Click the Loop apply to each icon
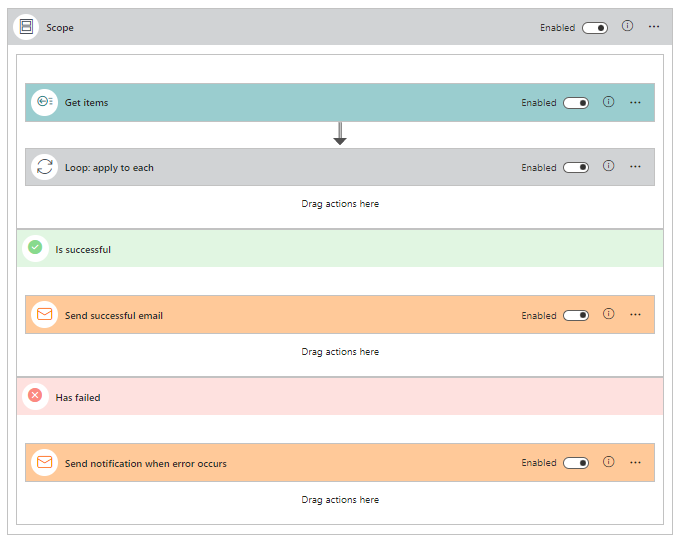This screenshot has width=681, height=544. point(44,167)
